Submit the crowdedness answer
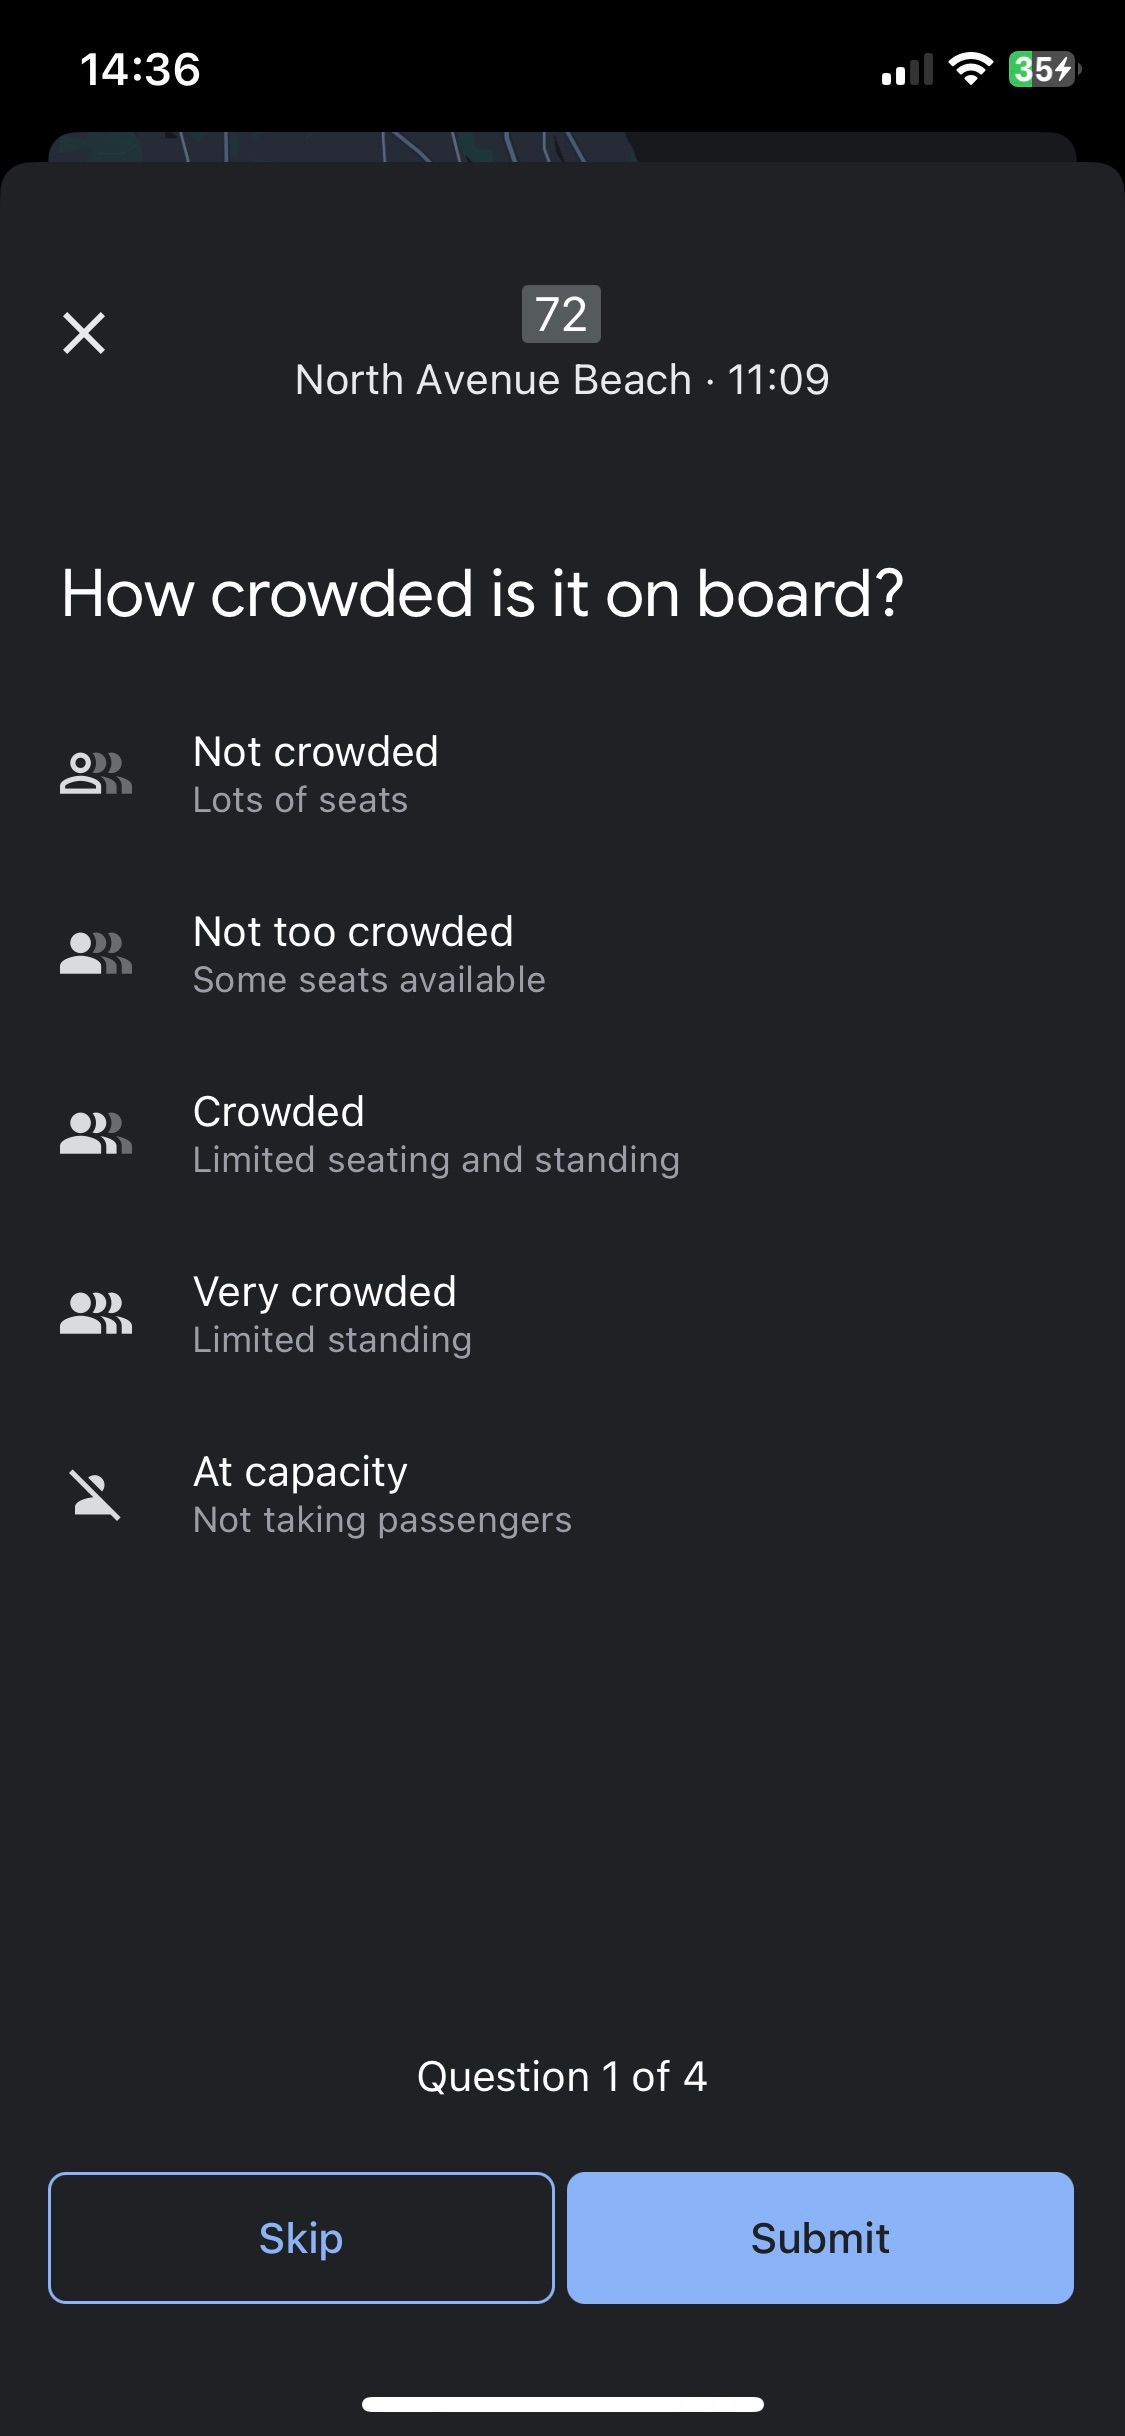This screenshot has height=2436, width=1125. 820,2238
